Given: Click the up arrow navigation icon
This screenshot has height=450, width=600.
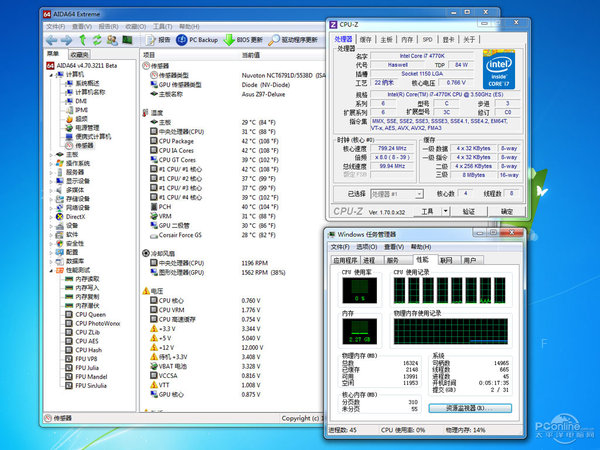Looking at the screenshot, I should coord(82,39).
